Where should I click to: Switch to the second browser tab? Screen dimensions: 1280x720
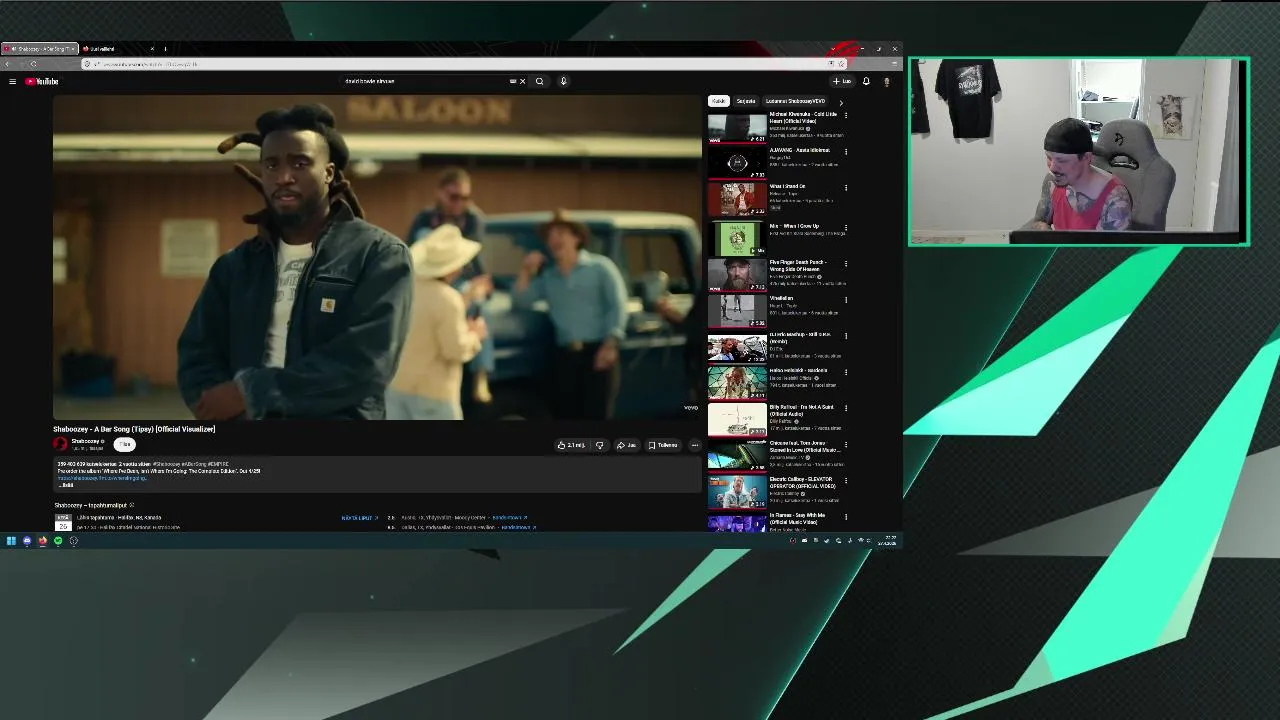click(x=118, y=48)
